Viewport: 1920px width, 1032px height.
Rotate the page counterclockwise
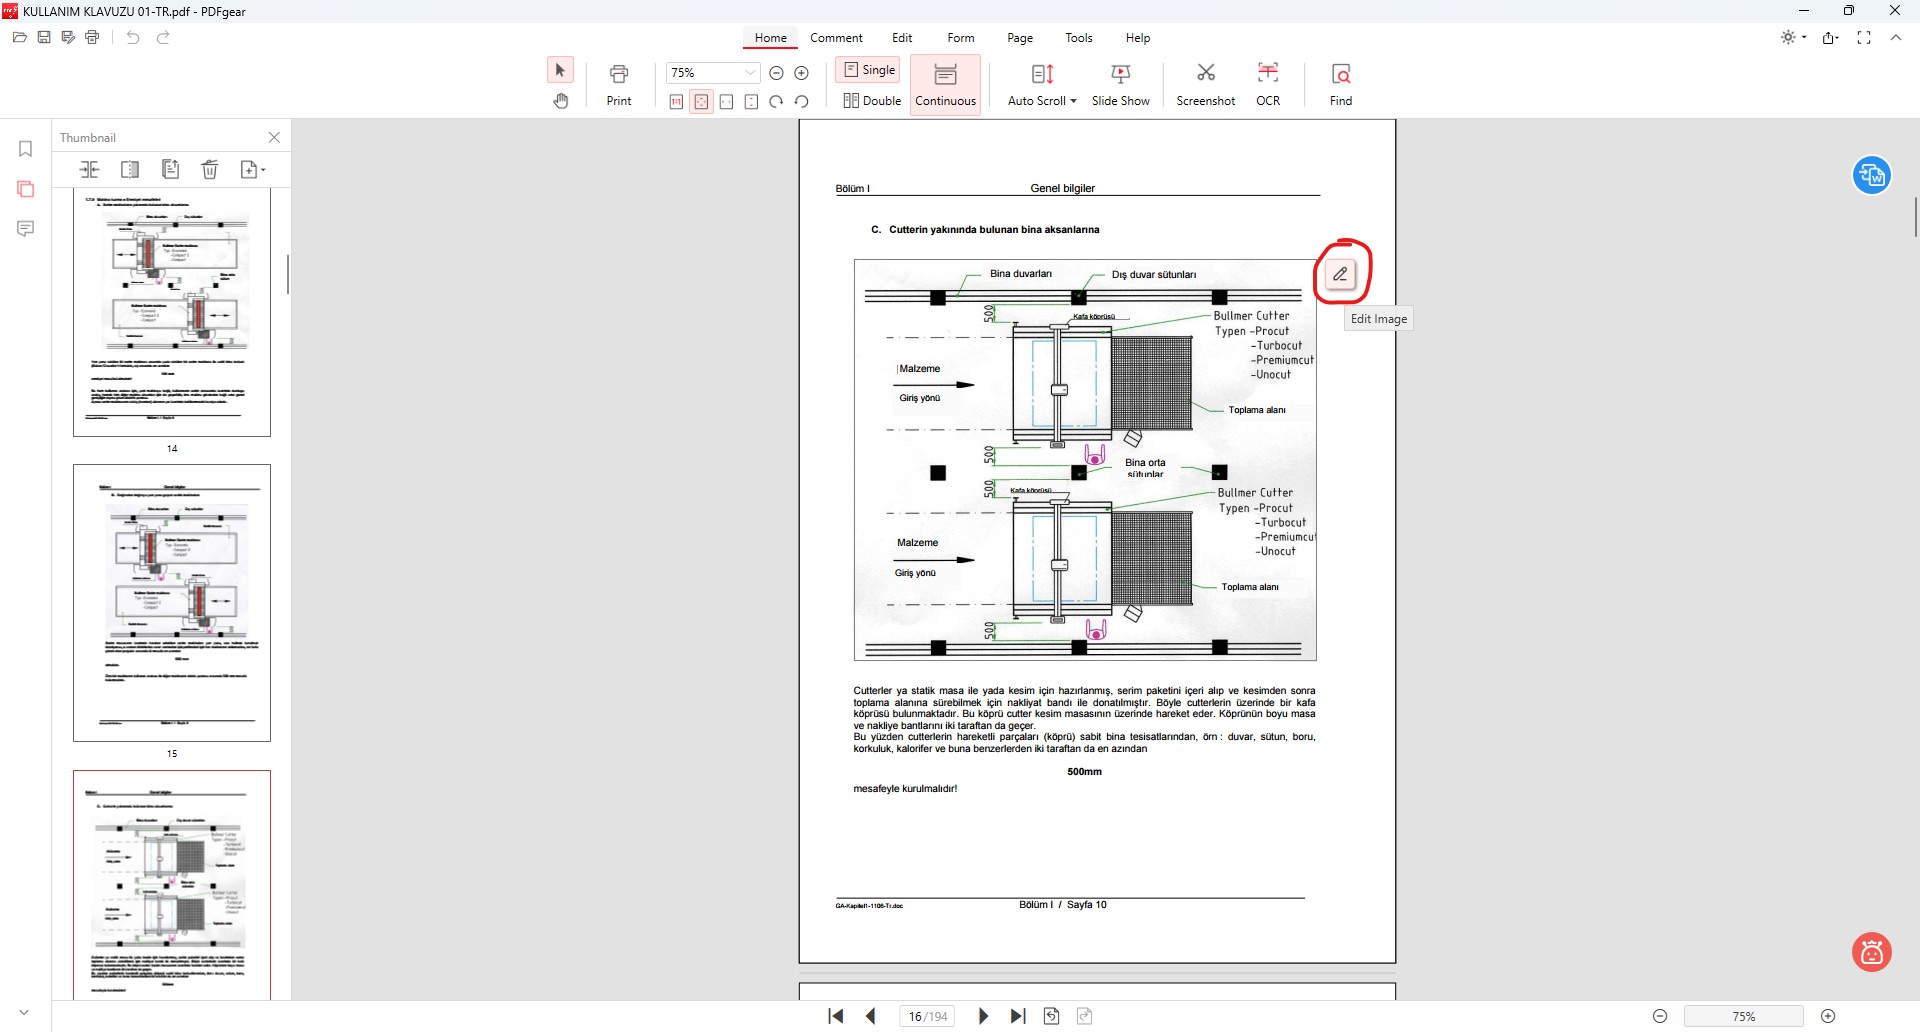click(x=801, y=102)
